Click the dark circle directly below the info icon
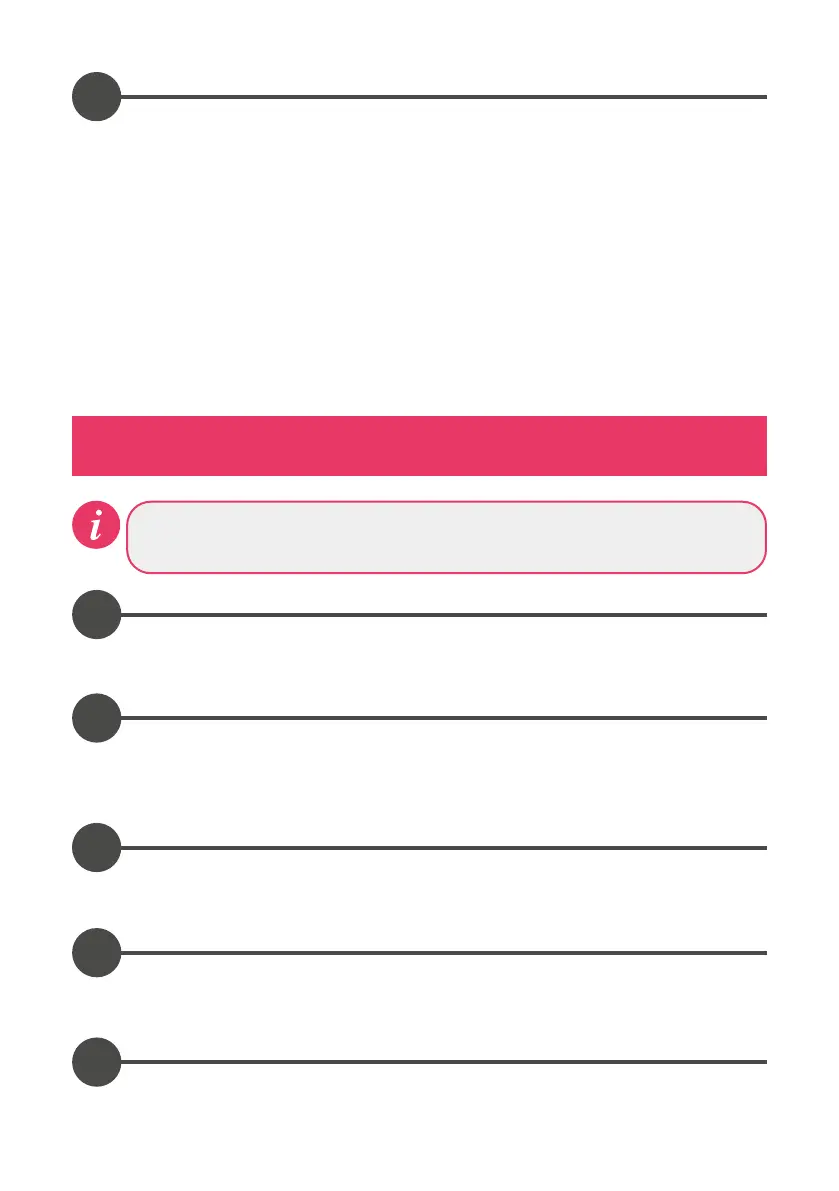Image resolution: width=839 pixels, height=1191 pixels. point(96,615)
